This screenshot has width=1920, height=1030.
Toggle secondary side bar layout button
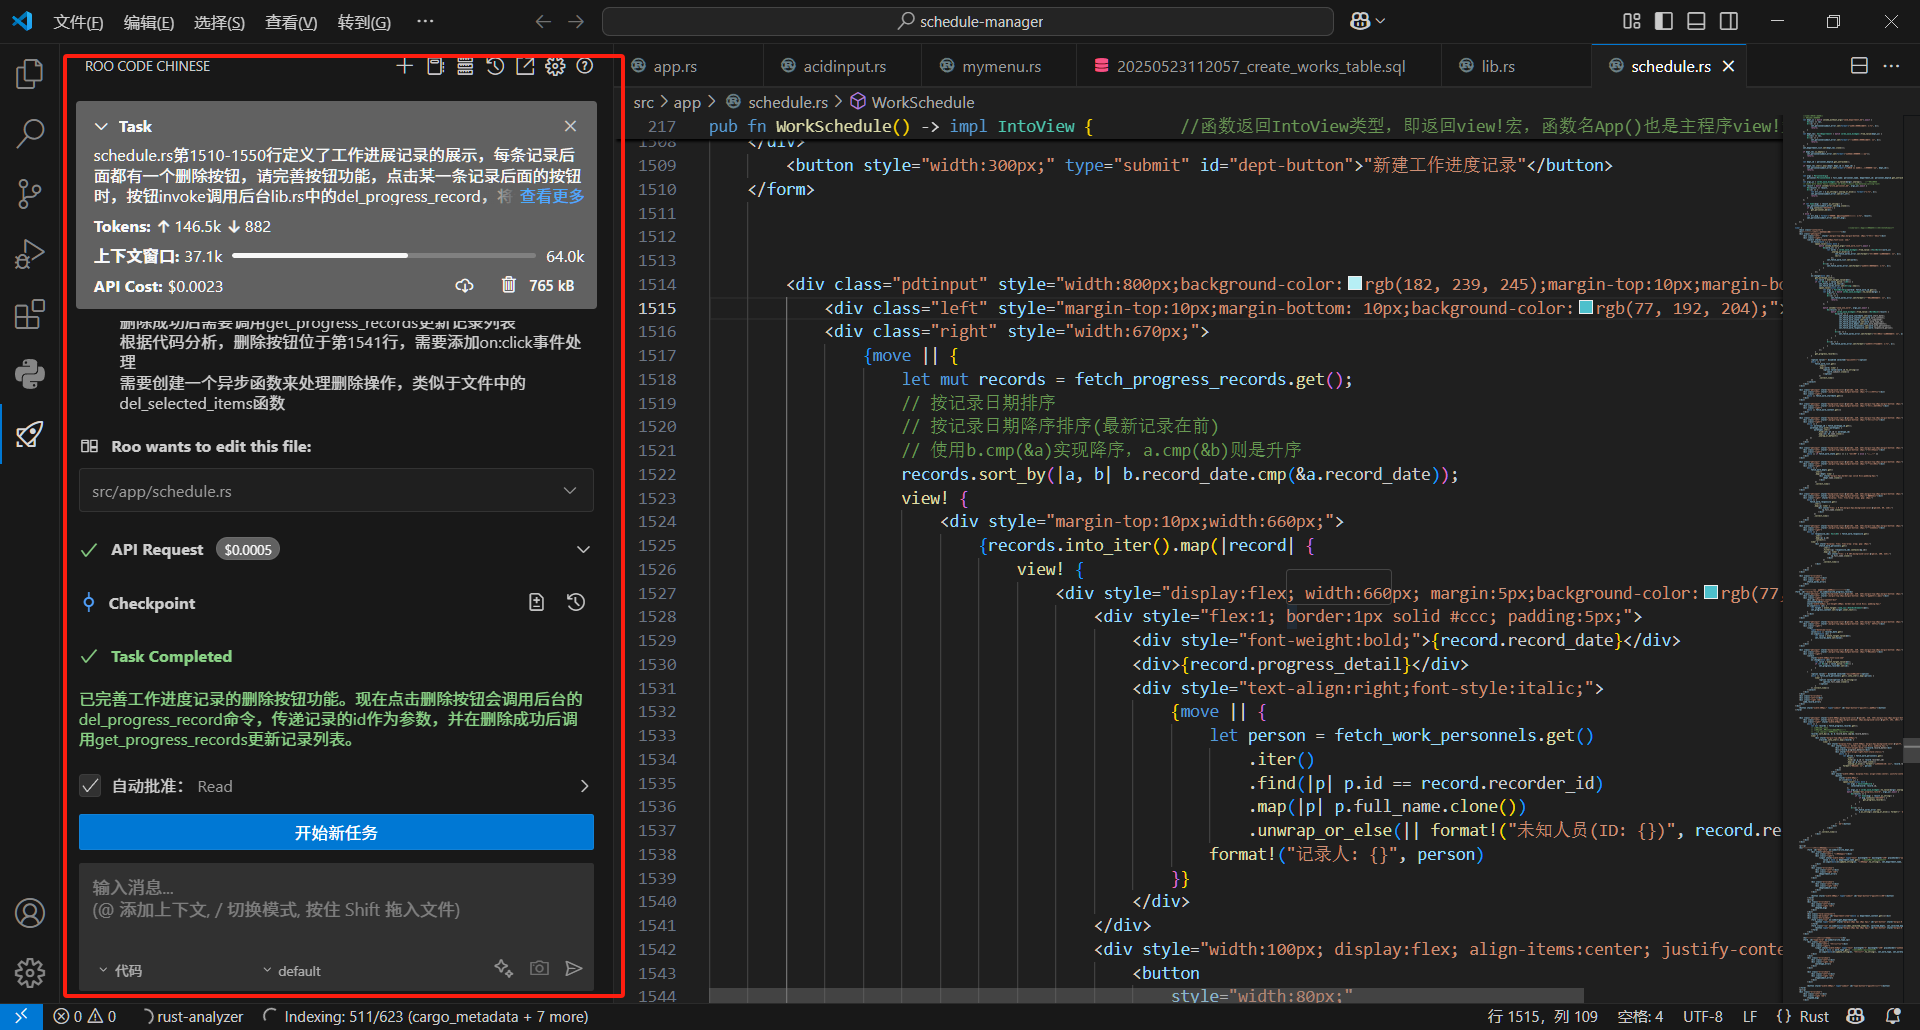1729,21
